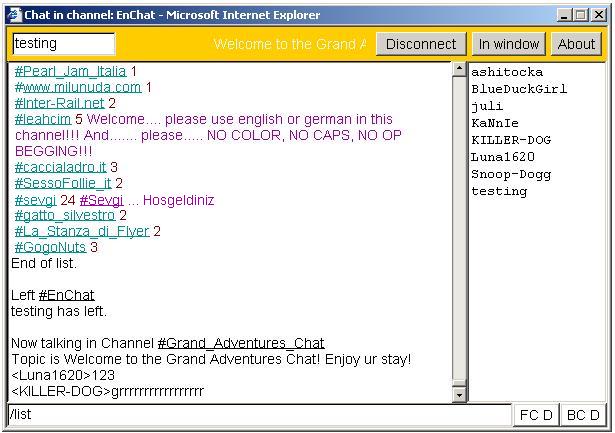
Task: Click the <KILLER-DOG>grrrrr chat message
Action: (107, 391)
